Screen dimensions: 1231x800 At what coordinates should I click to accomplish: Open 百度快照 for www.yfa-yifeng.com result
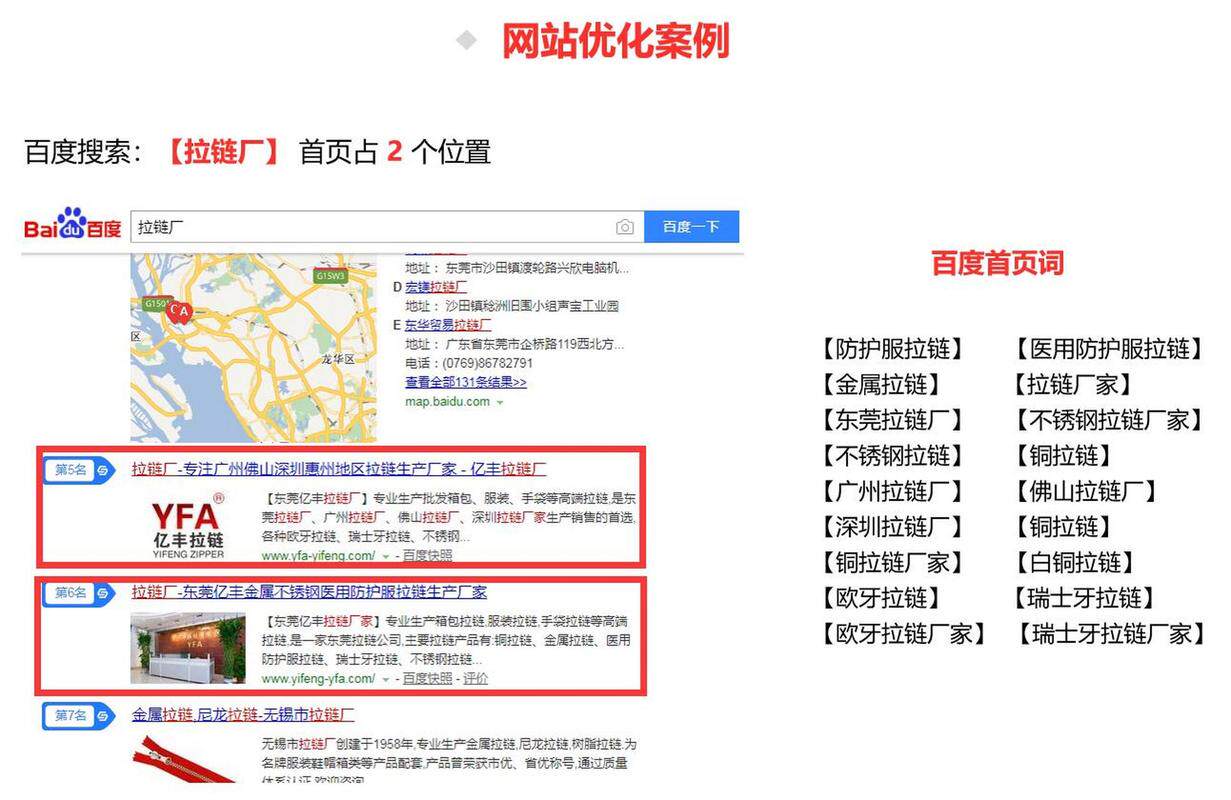[x=427, y=555]
